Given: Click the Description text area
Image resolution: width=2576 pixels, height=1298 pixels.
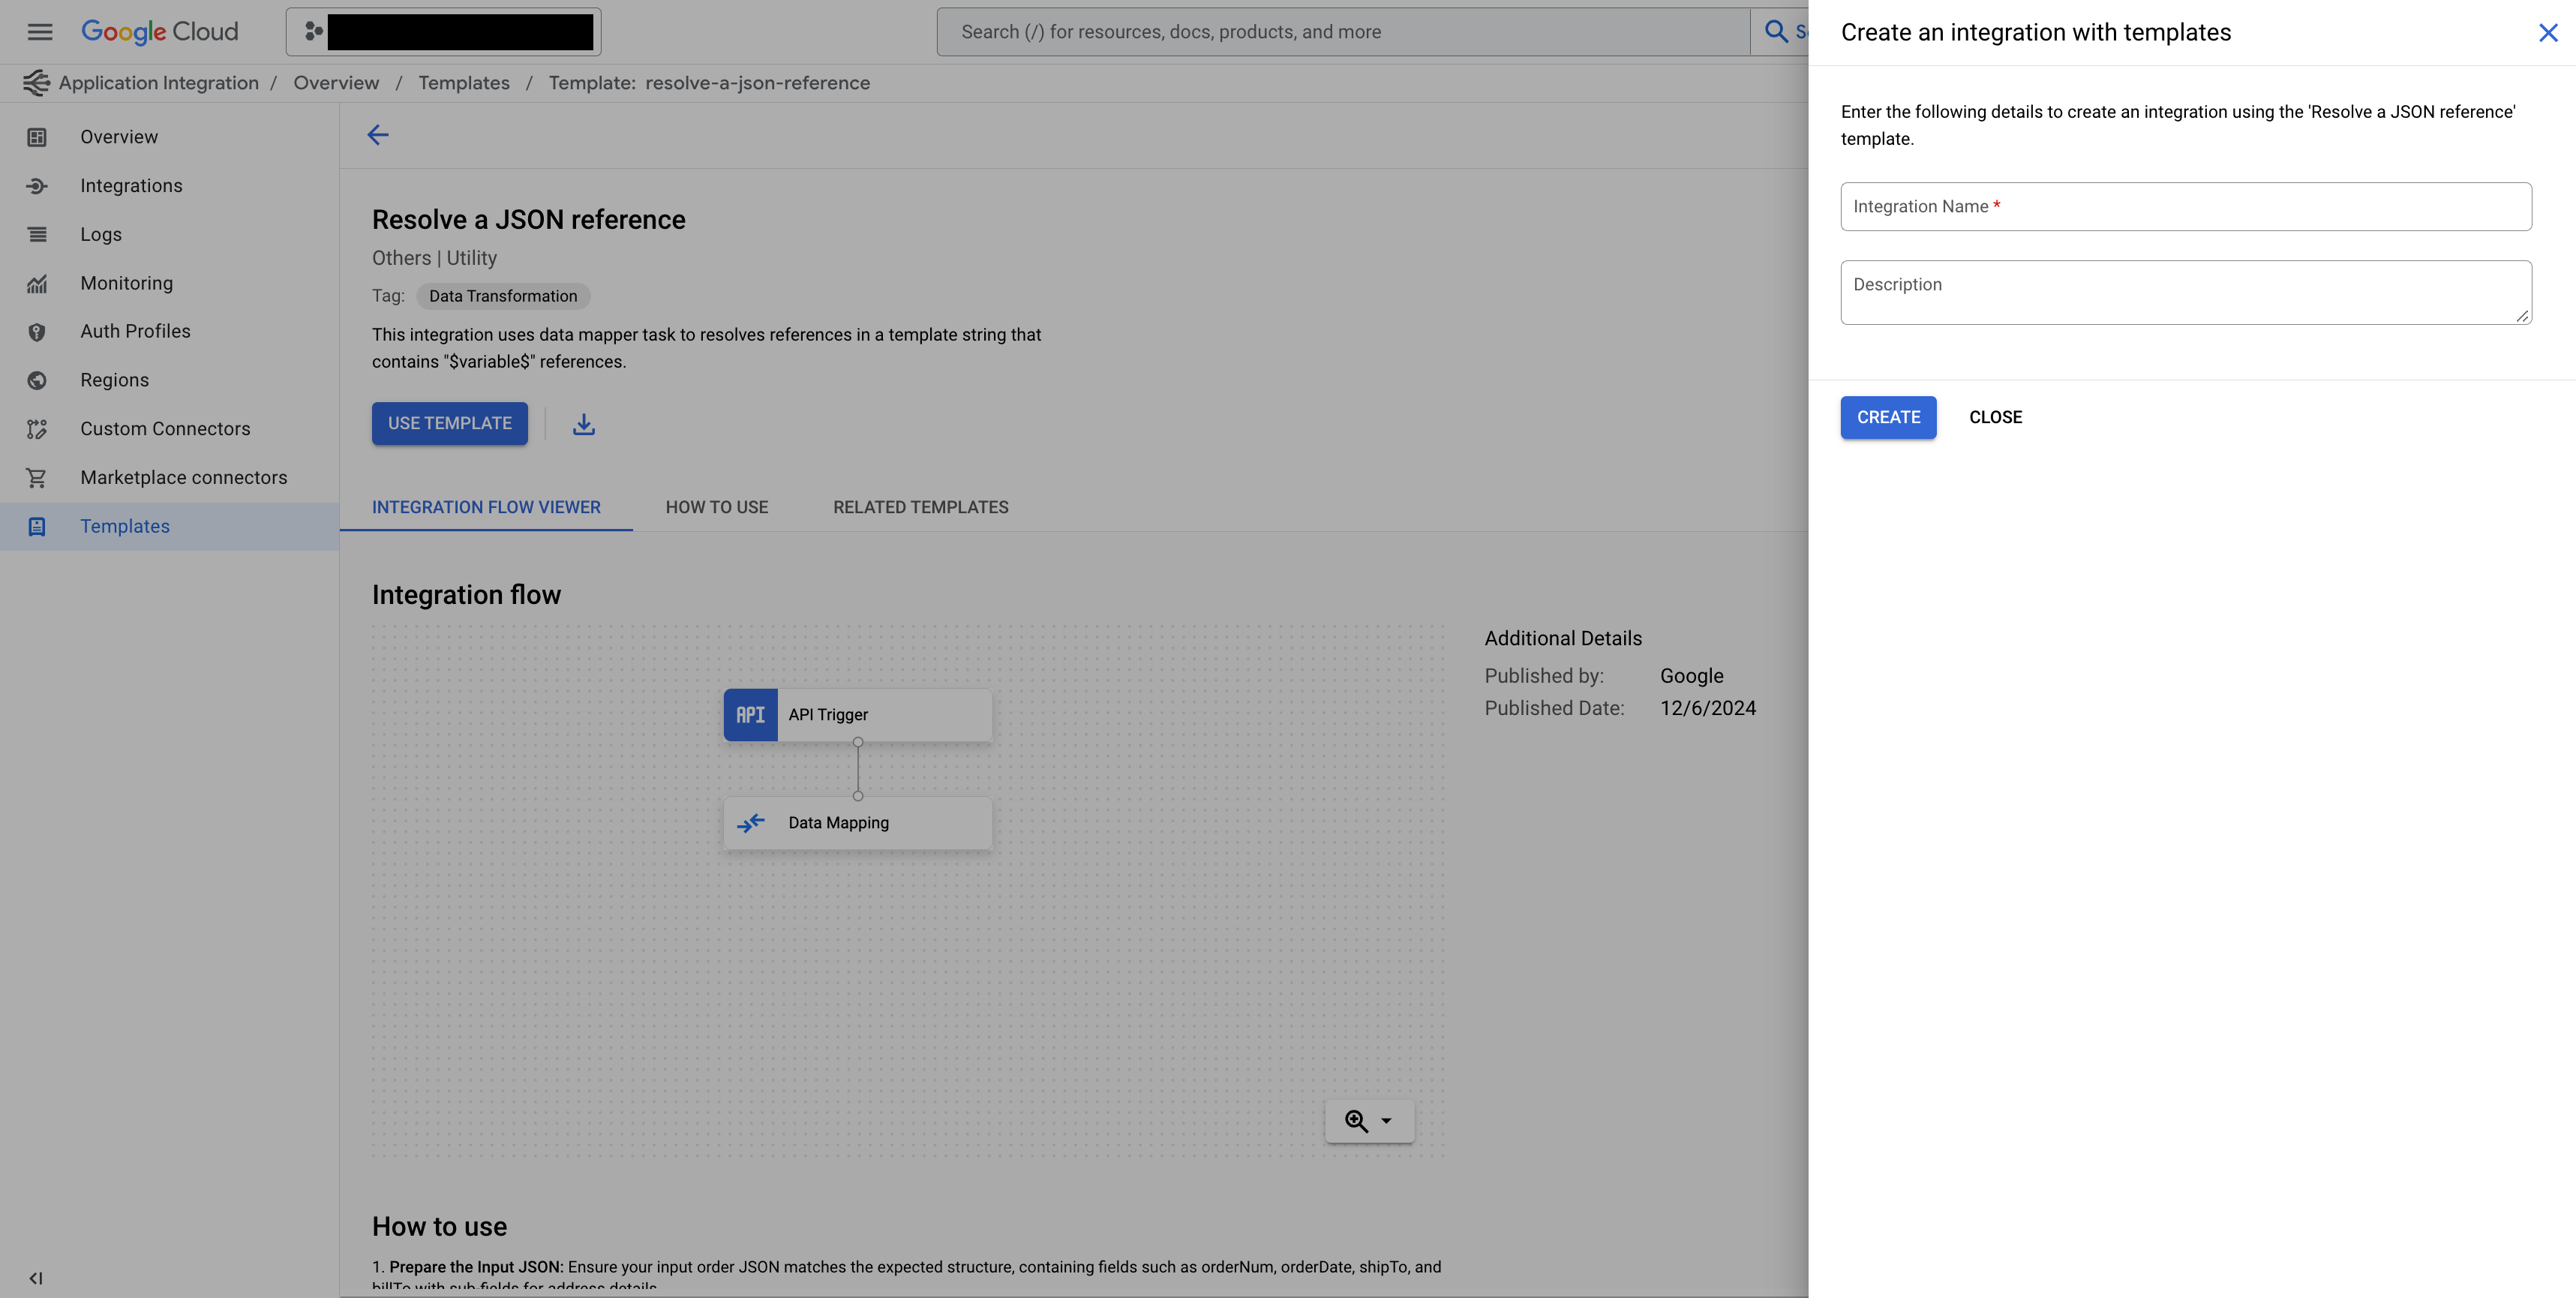Looking at the screenshot, I should pos(2185,291).
